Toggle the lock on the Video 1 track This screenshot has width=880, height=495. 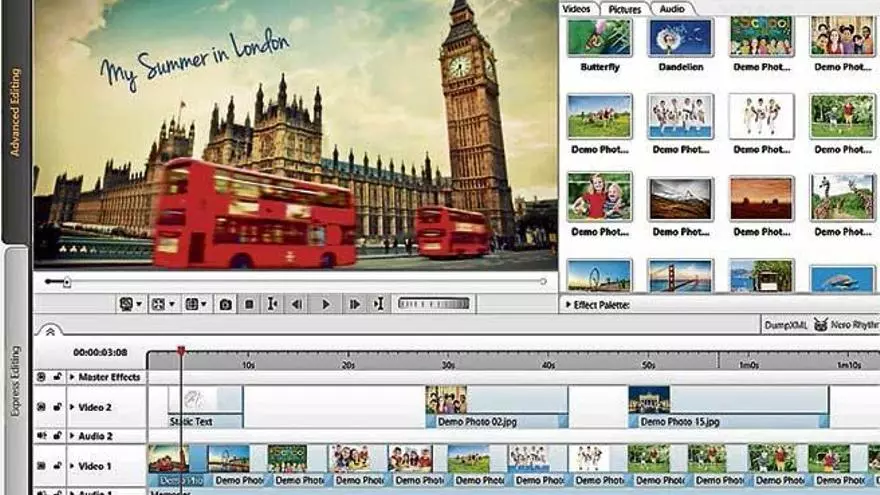pyautogui.click(x=57, y=466)
